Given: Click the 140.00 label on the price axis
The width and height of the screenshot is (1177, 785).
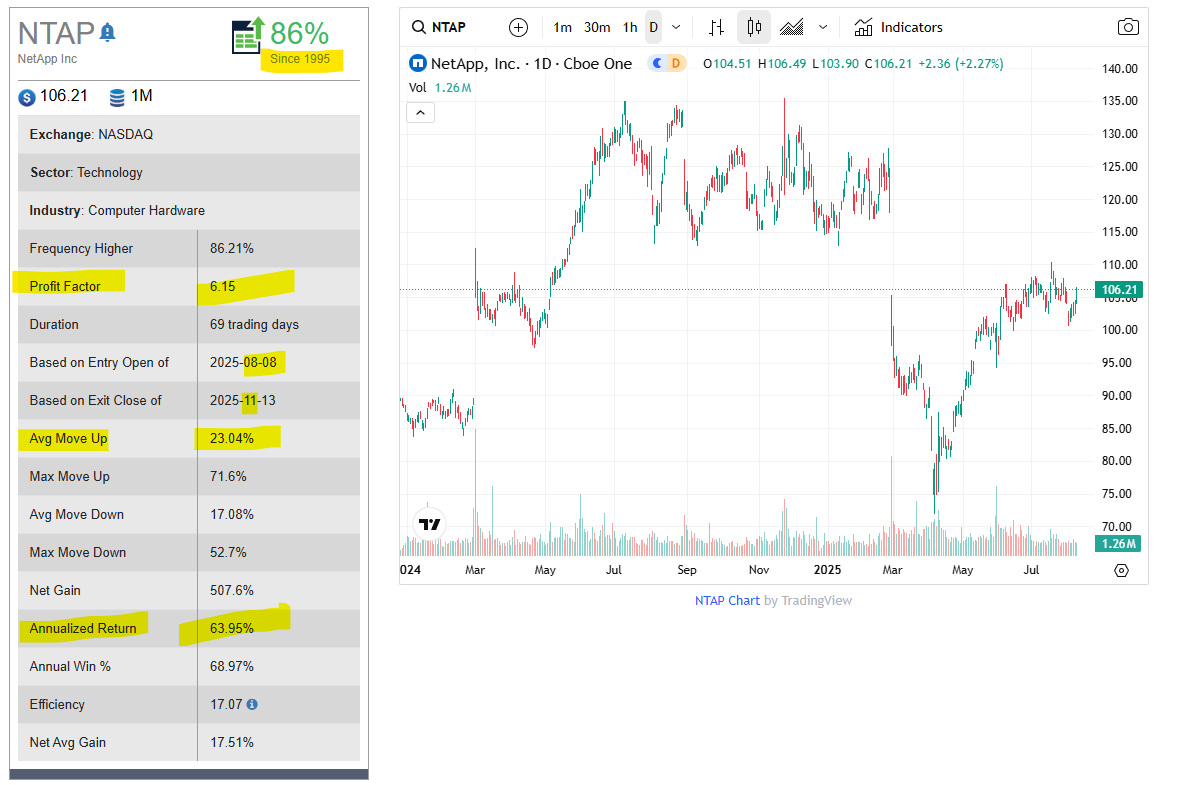Looking at the screenshot, I should (x=1119, y=69).
